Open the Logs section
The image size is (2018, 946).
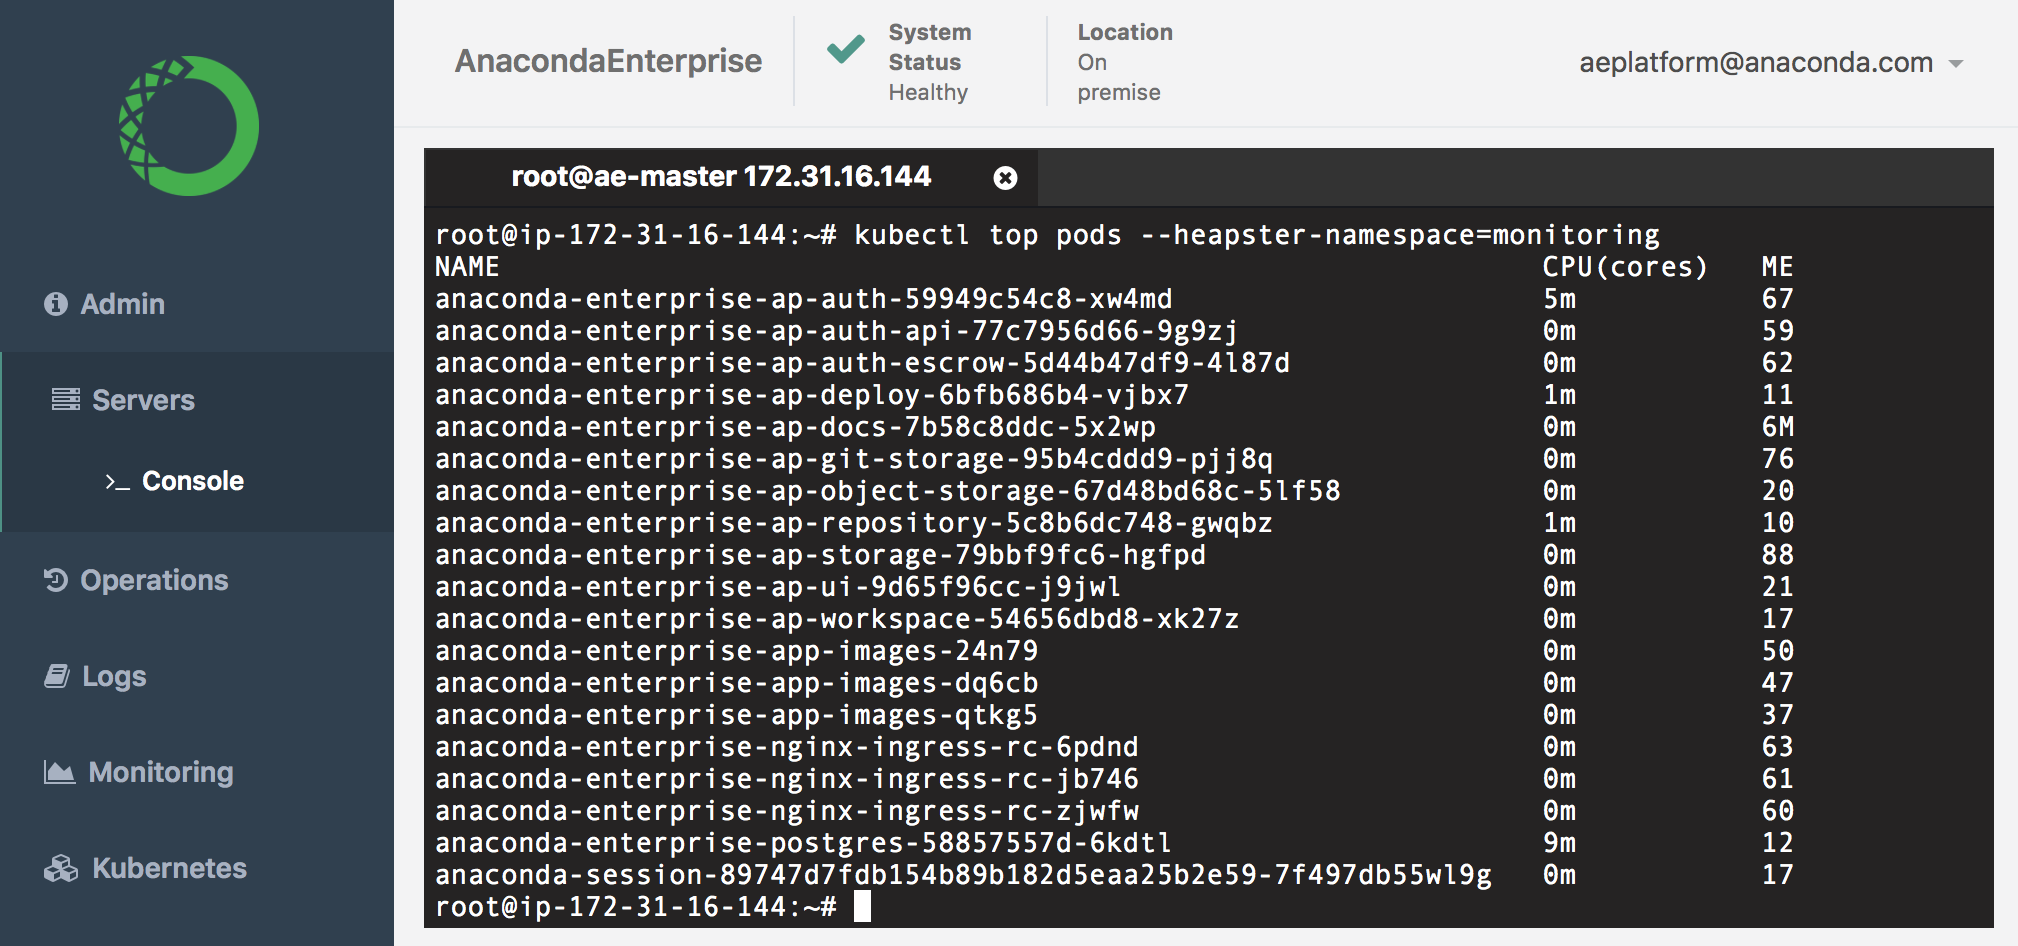pyautogui.click(x=114, y=677)
